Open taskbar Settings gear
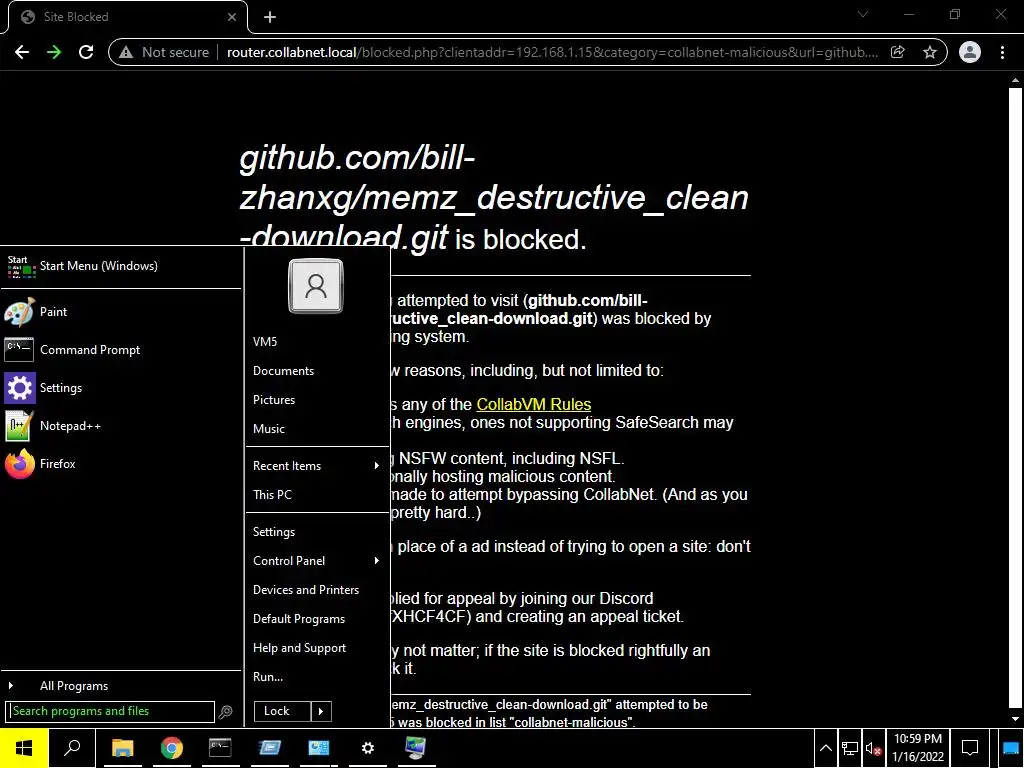Viewport: 1024px width, 768px height. 368,748
